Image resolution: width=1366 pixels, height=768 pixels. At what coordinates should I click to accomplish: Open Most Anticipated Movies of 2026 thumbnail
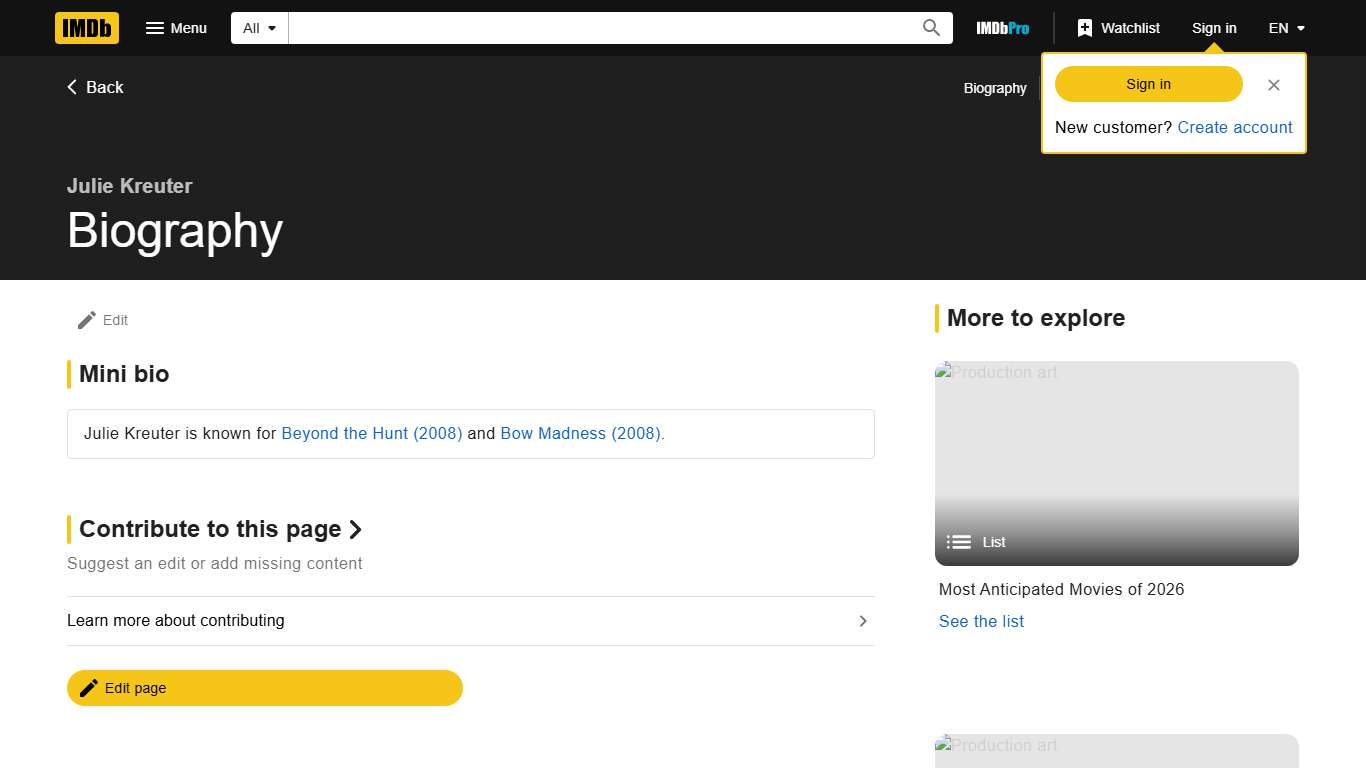coord(1116,463)
